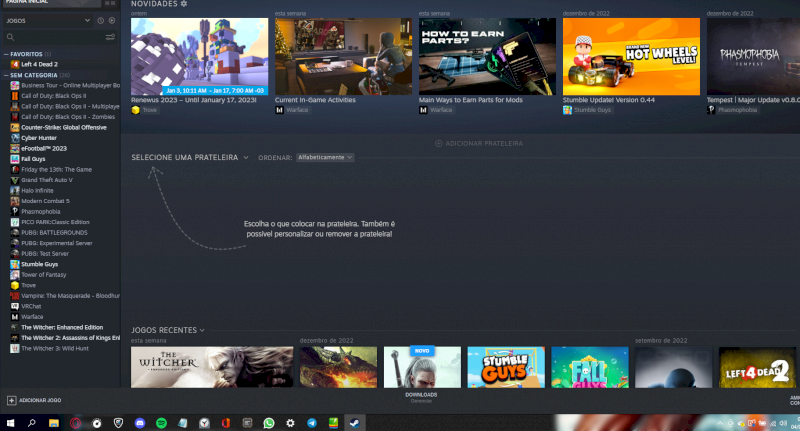Select Tower of Fantasy in the sidebar
This screenshot has width=800, height=431.
43,275
